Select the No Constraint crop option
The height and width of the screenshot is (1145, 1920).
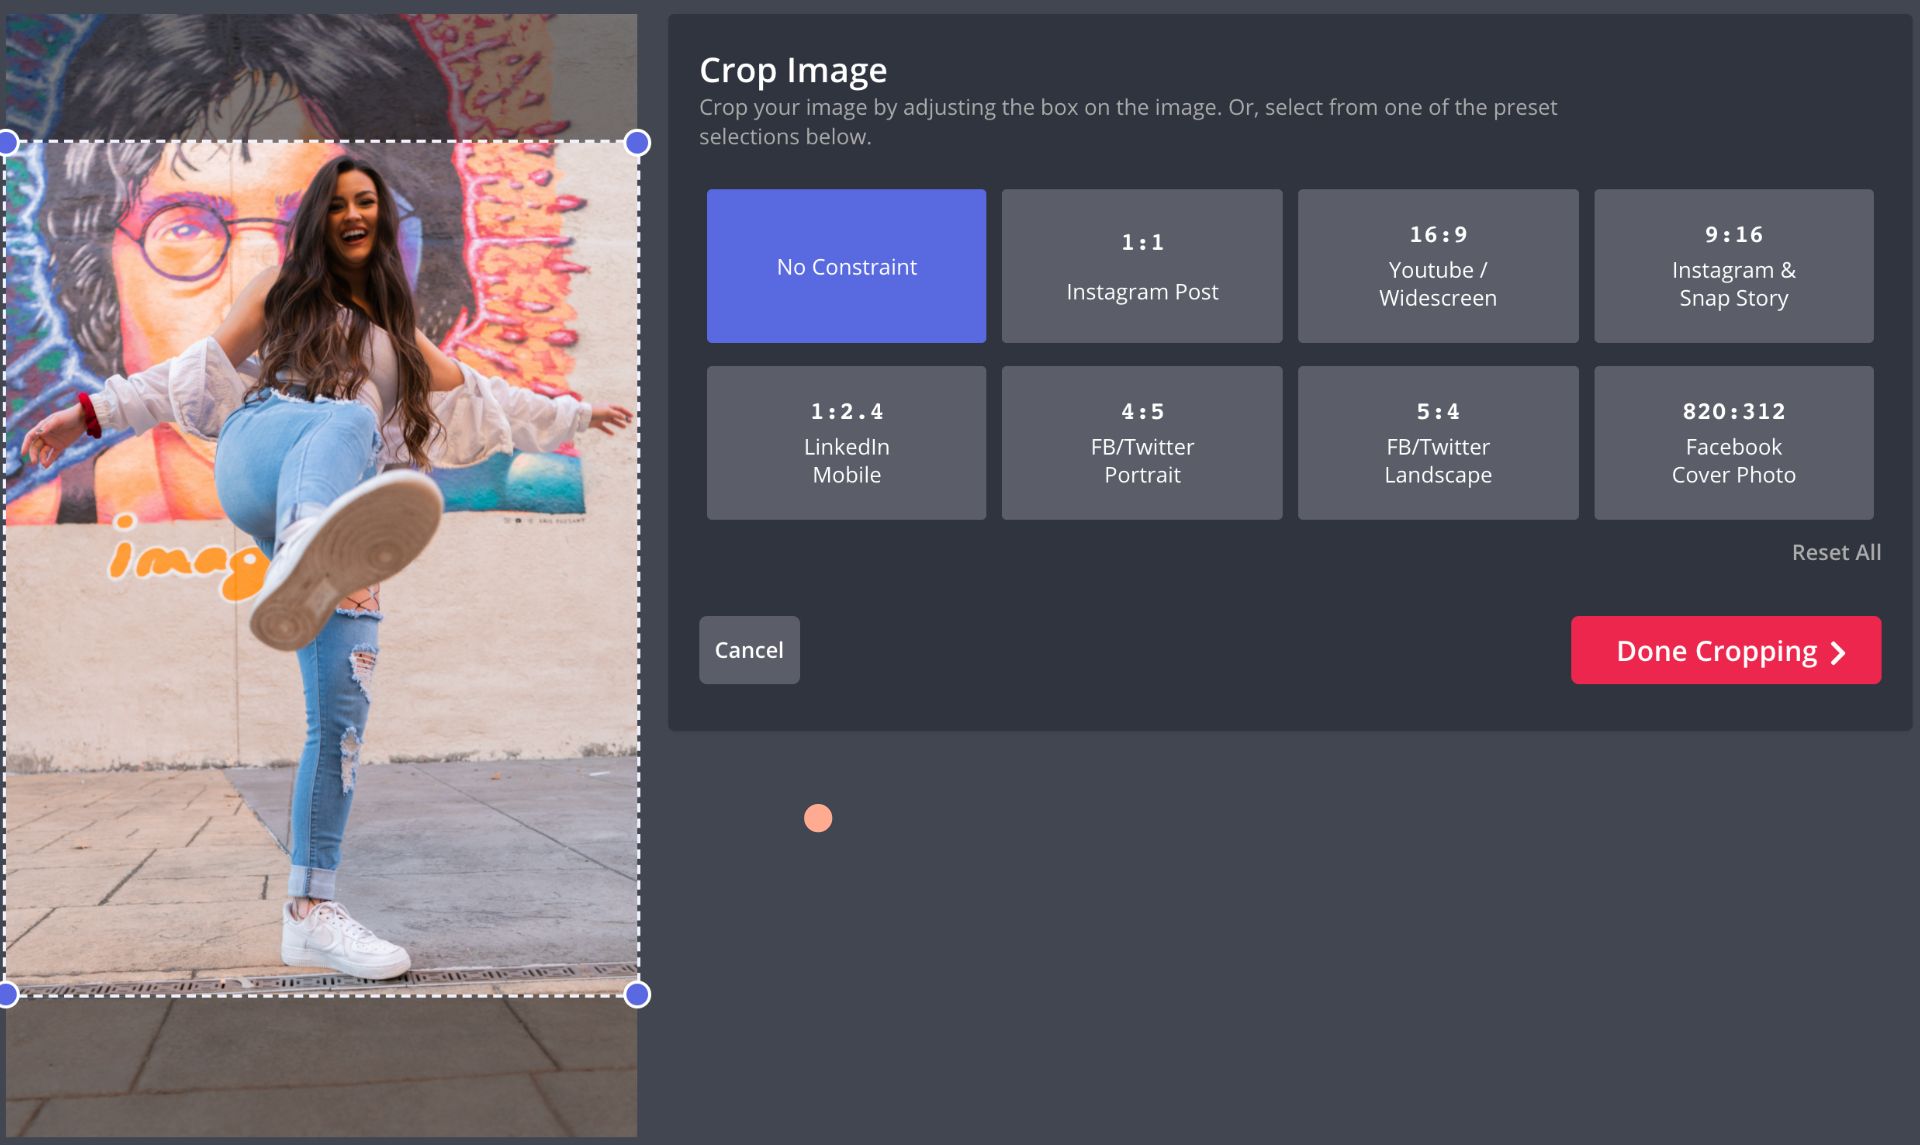(846, 266)
